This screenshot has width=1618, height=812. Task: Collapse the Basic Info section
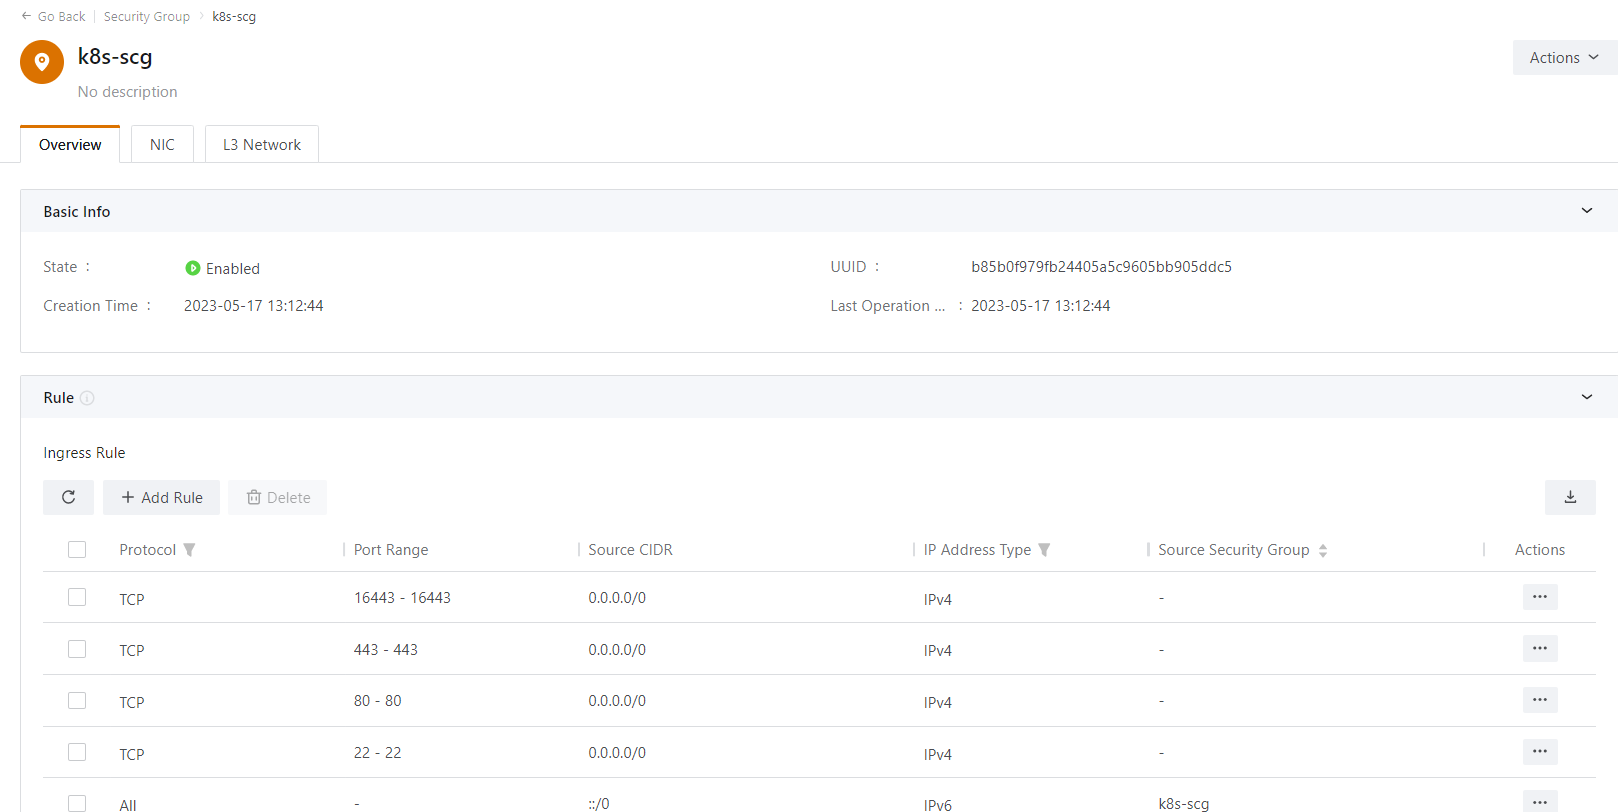1586,211
